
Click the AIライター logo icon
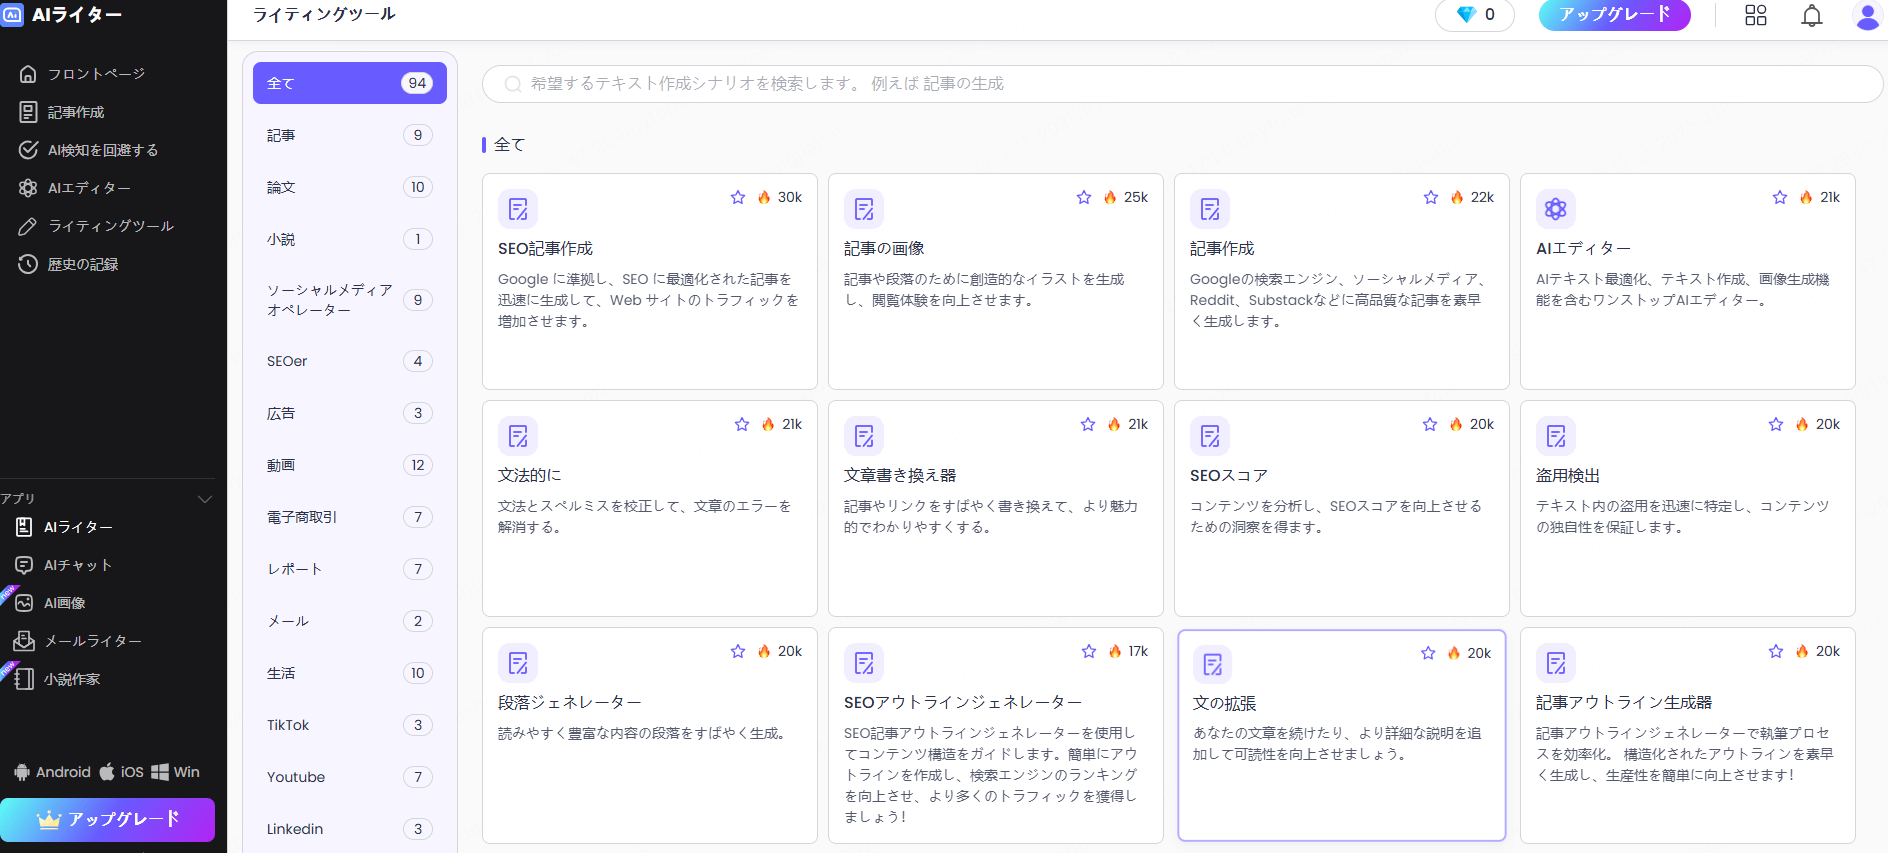pyautogui.click(x=12, y=15)
